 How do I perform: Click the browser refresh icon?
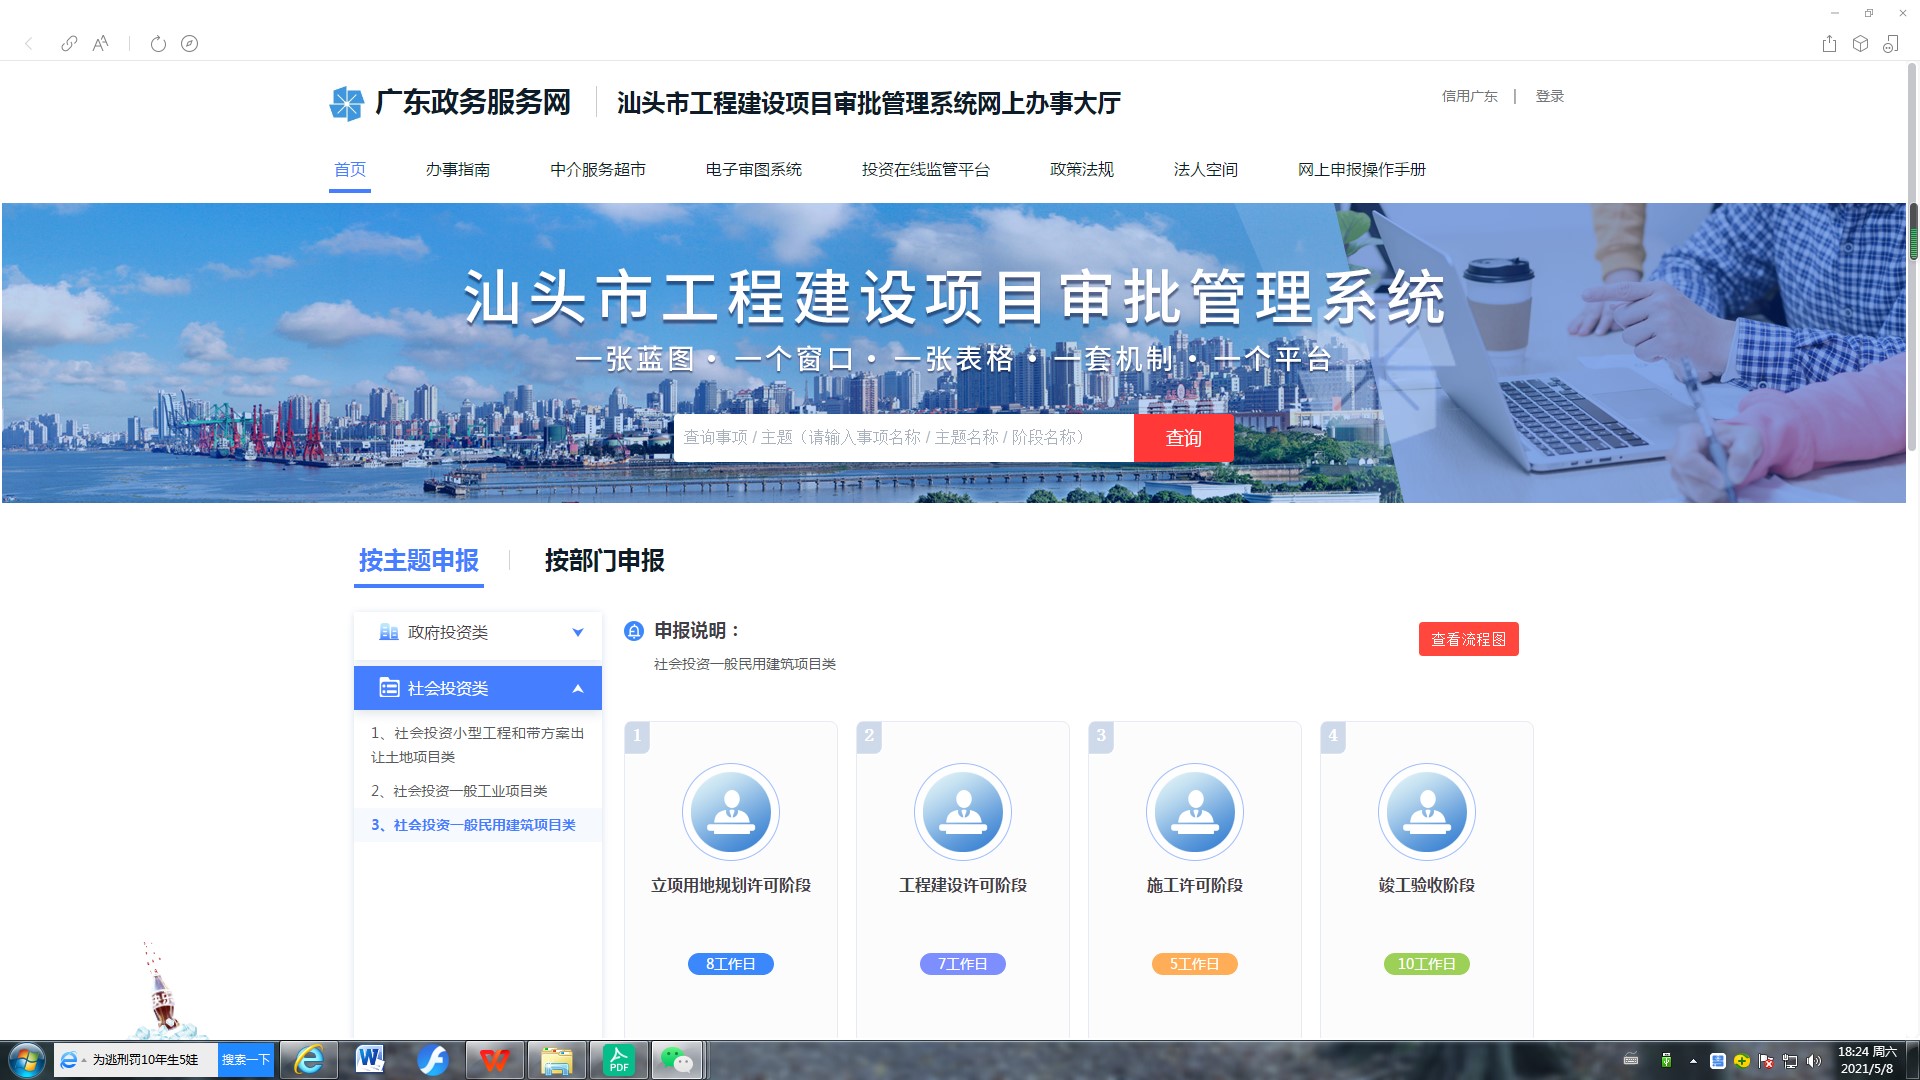point(158,44)
